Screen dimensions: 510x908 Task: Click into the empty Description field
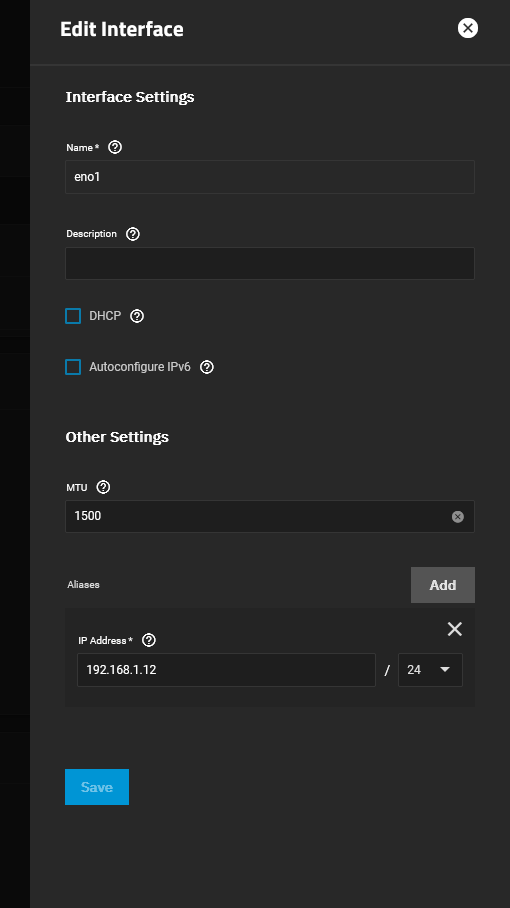coord(270,263)
